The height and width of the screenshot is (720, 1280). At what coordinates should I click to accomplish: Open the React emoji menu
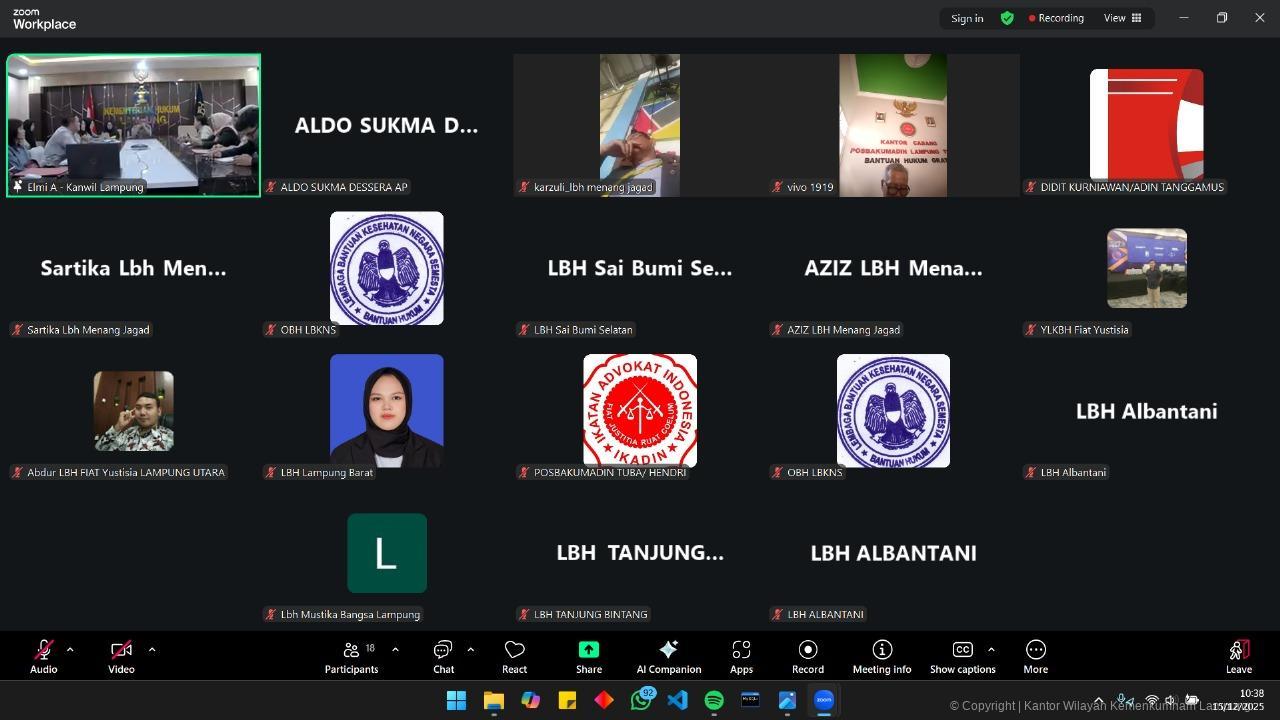click(x=514, y=657)
